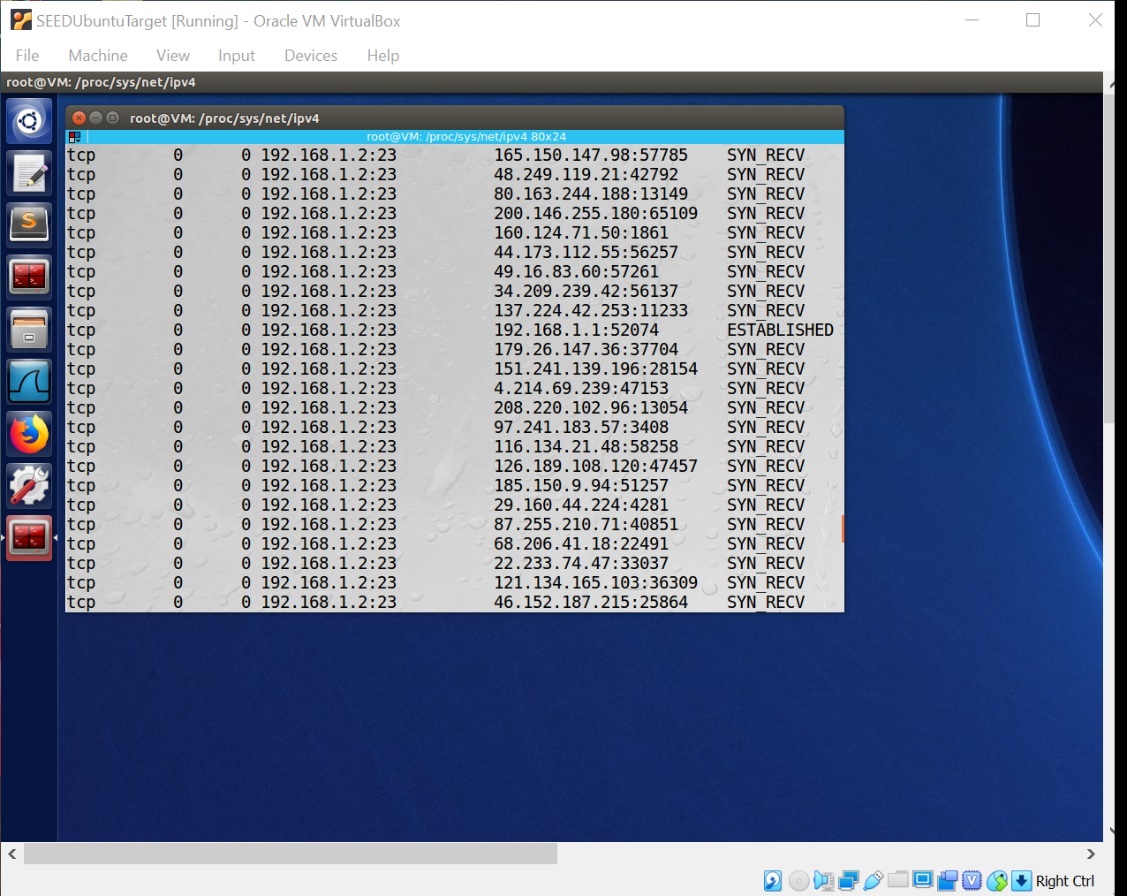Click the address 200.146.255.180:65109
Screen dimensions: 1127x896
[595, 213]
